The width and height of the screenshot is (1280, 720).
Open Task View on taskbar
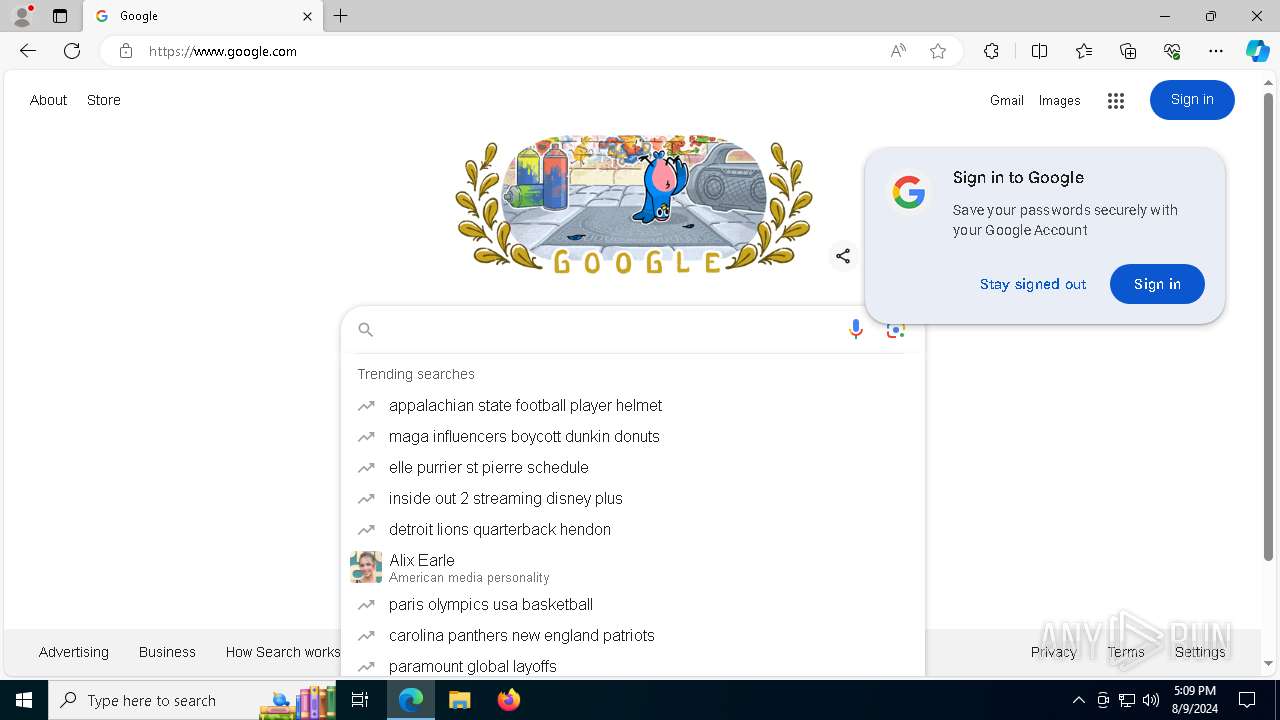(360, 700)
